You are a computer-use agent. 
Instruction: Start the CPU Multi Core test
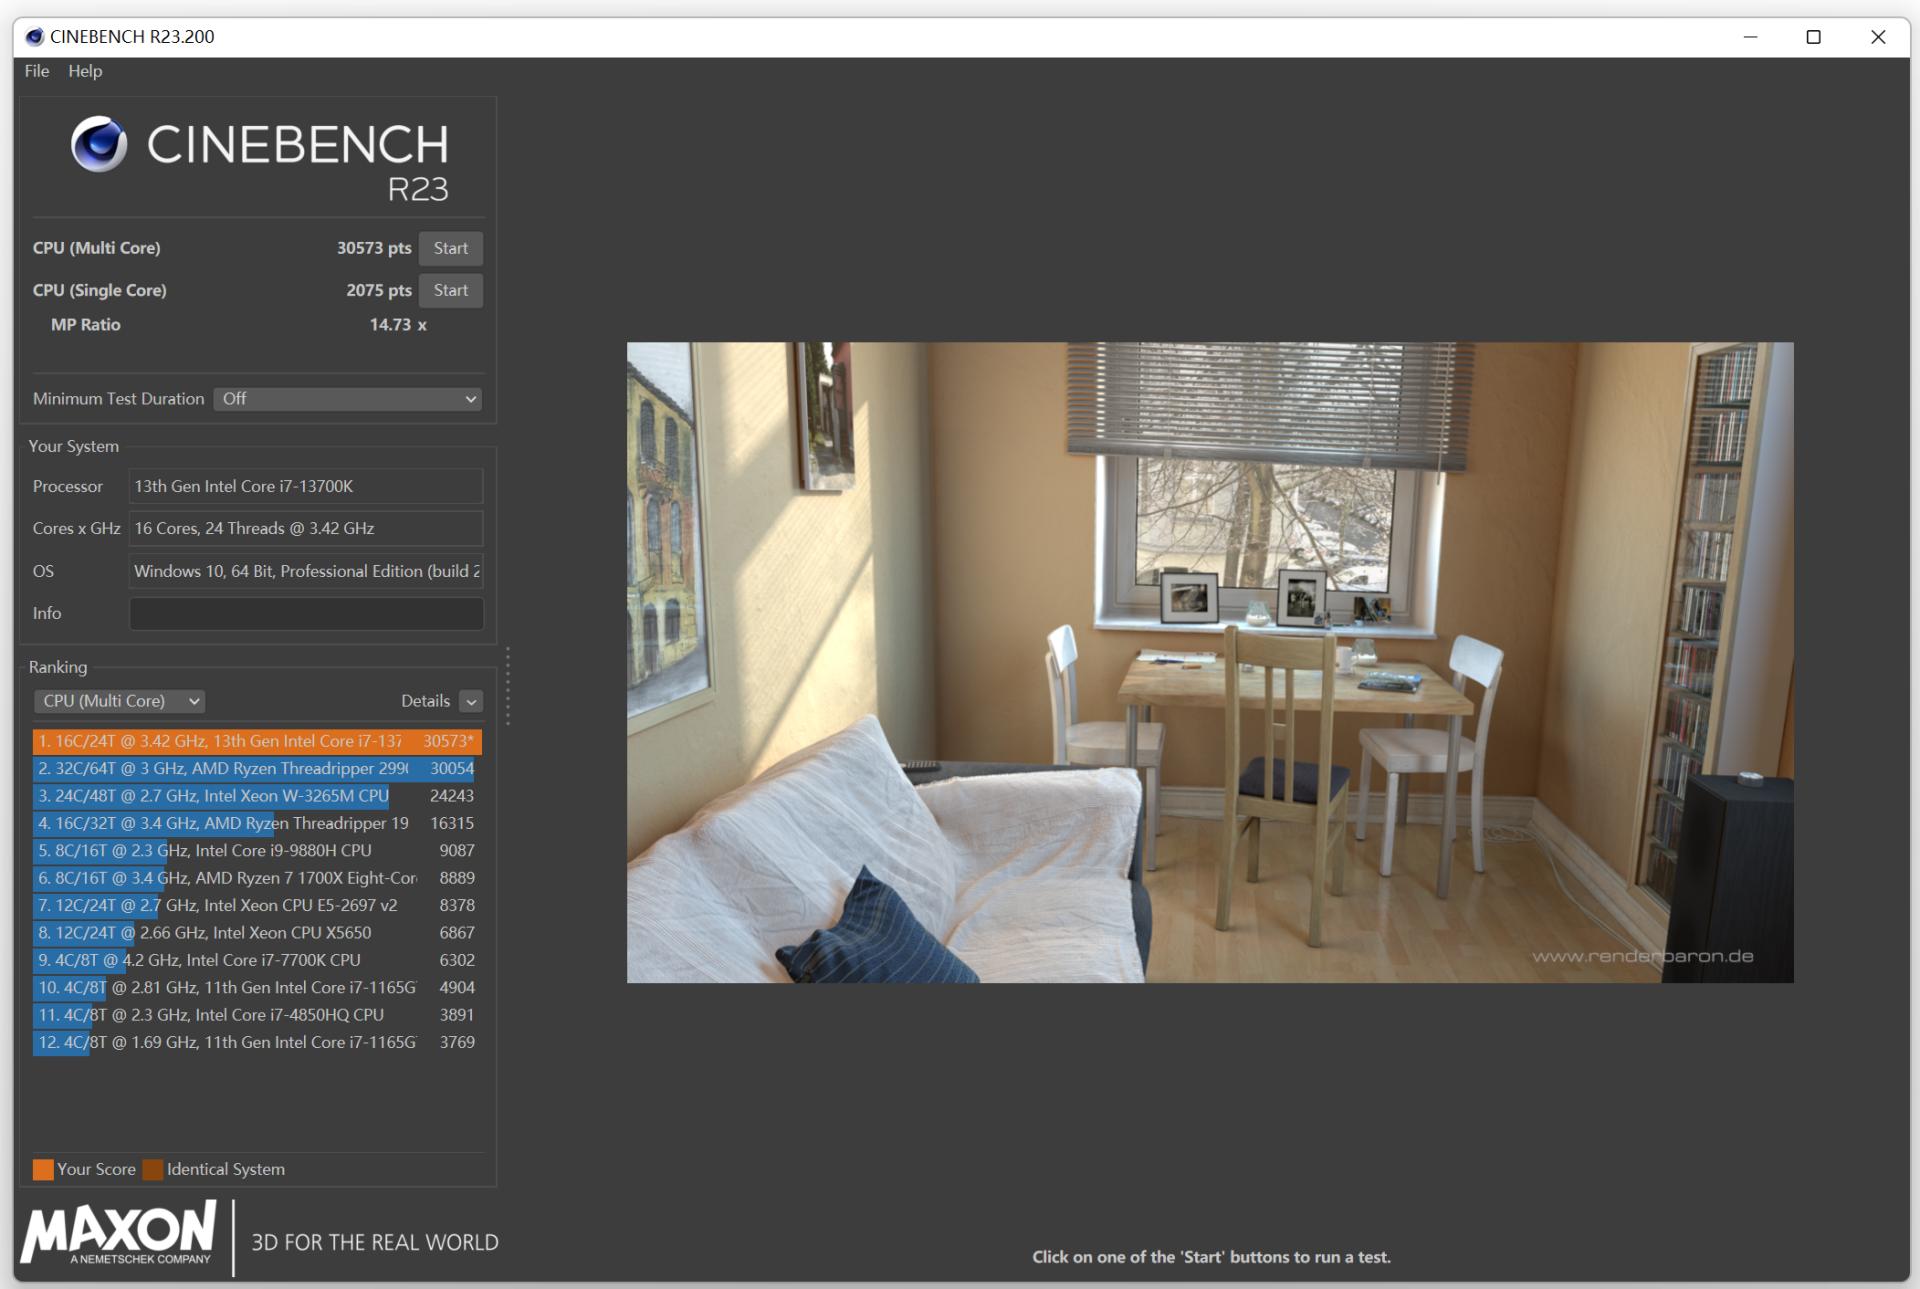(x=450, y=248)
